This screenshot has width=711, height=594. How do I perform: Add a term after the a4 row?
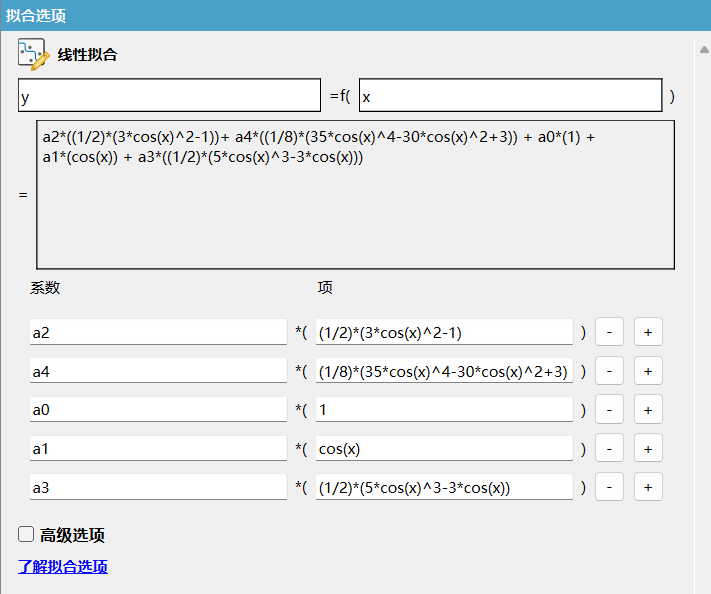click(x=648, y=371)
